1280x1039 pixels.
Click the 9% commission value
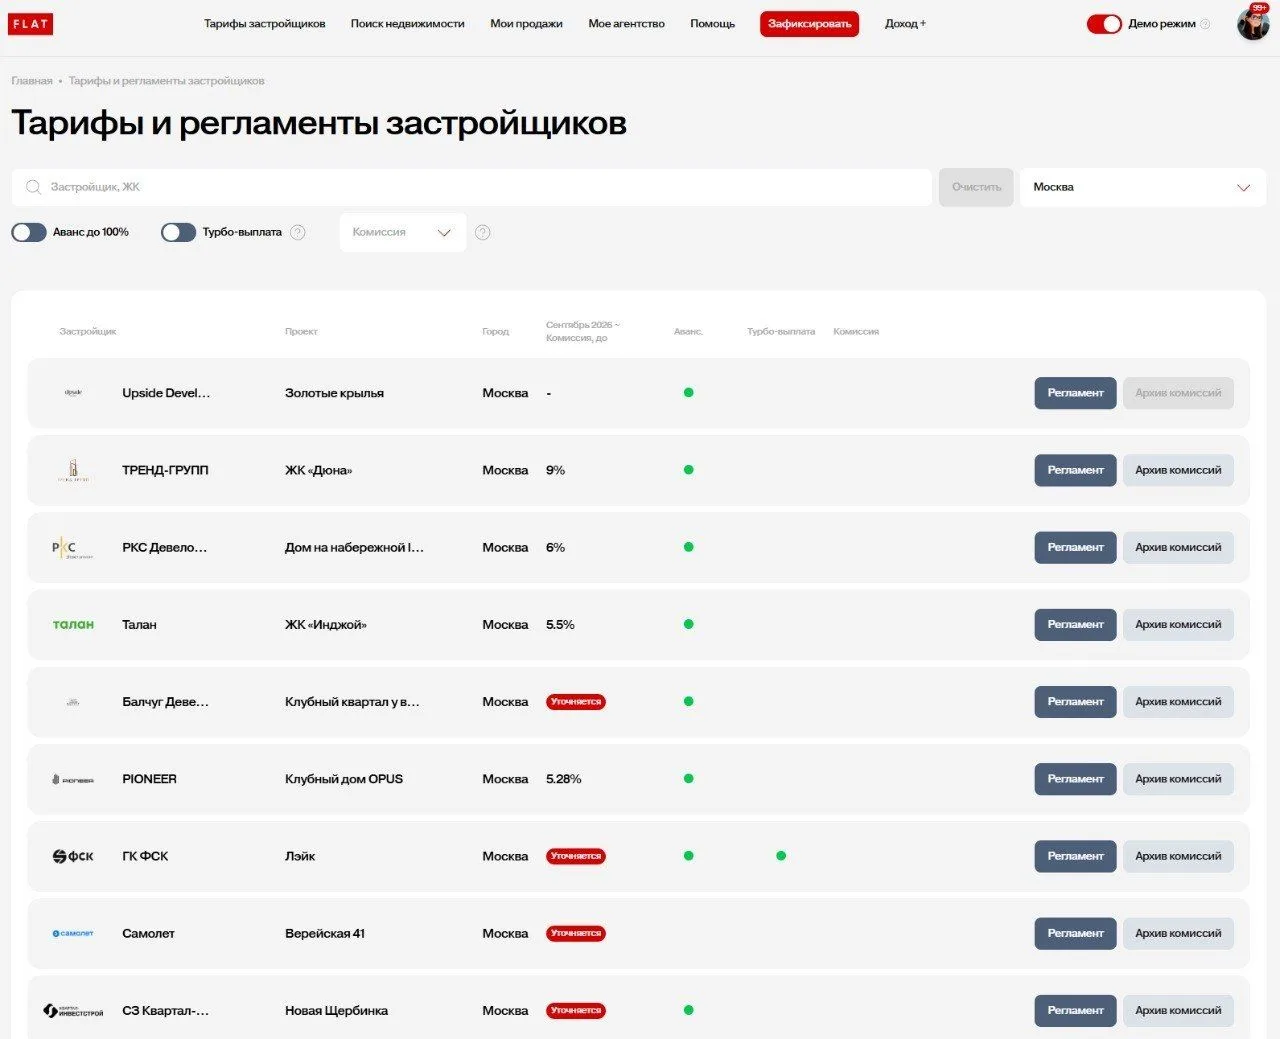click(555, 470)
